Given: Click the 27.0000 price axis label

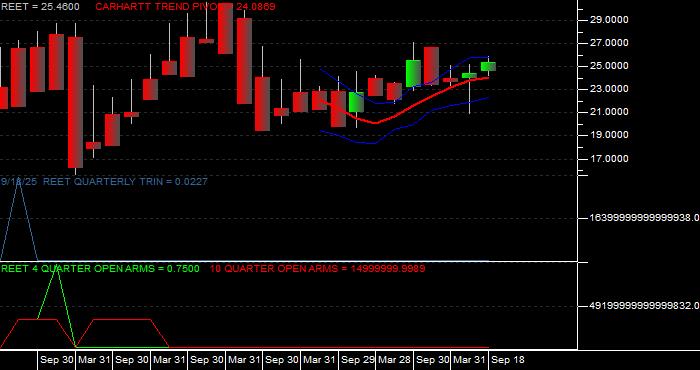Looking at the screenshot, I should tap(609, 43).
